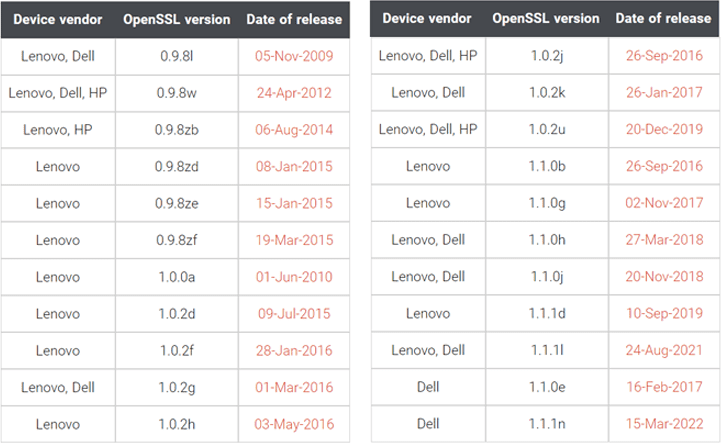
Task: Click the 27-Mar-2018 release date
Action: pos(663,240)
